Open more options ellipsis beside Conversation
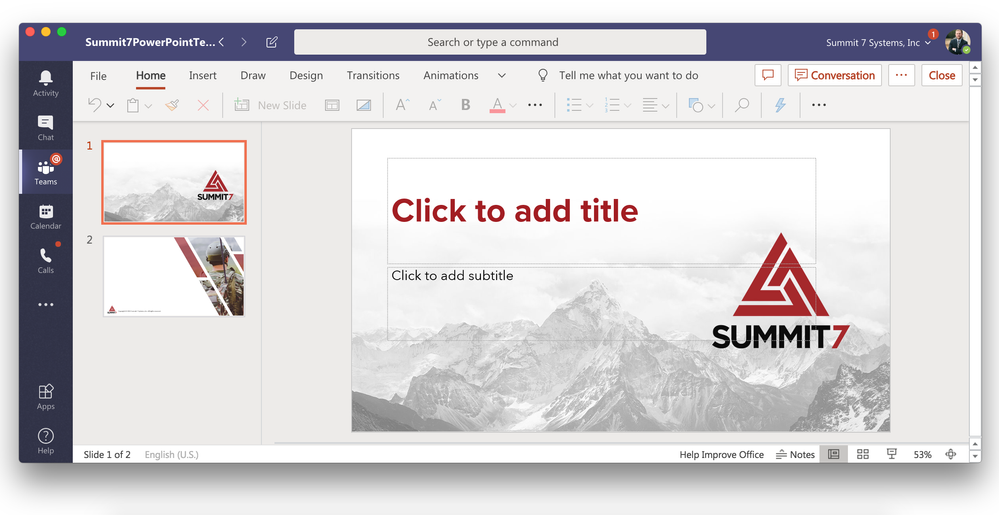The image size is (999, 515). pyautogui.click(x=901, y=75)
